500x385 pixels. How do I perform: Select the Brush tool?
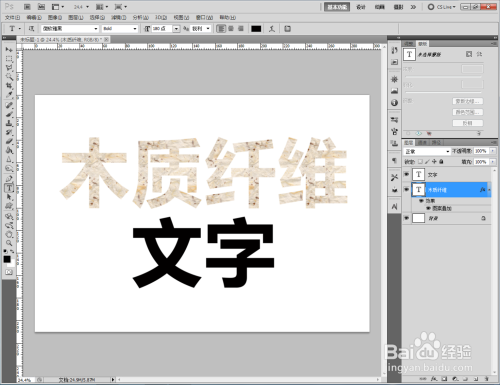[x=9, y=114]
